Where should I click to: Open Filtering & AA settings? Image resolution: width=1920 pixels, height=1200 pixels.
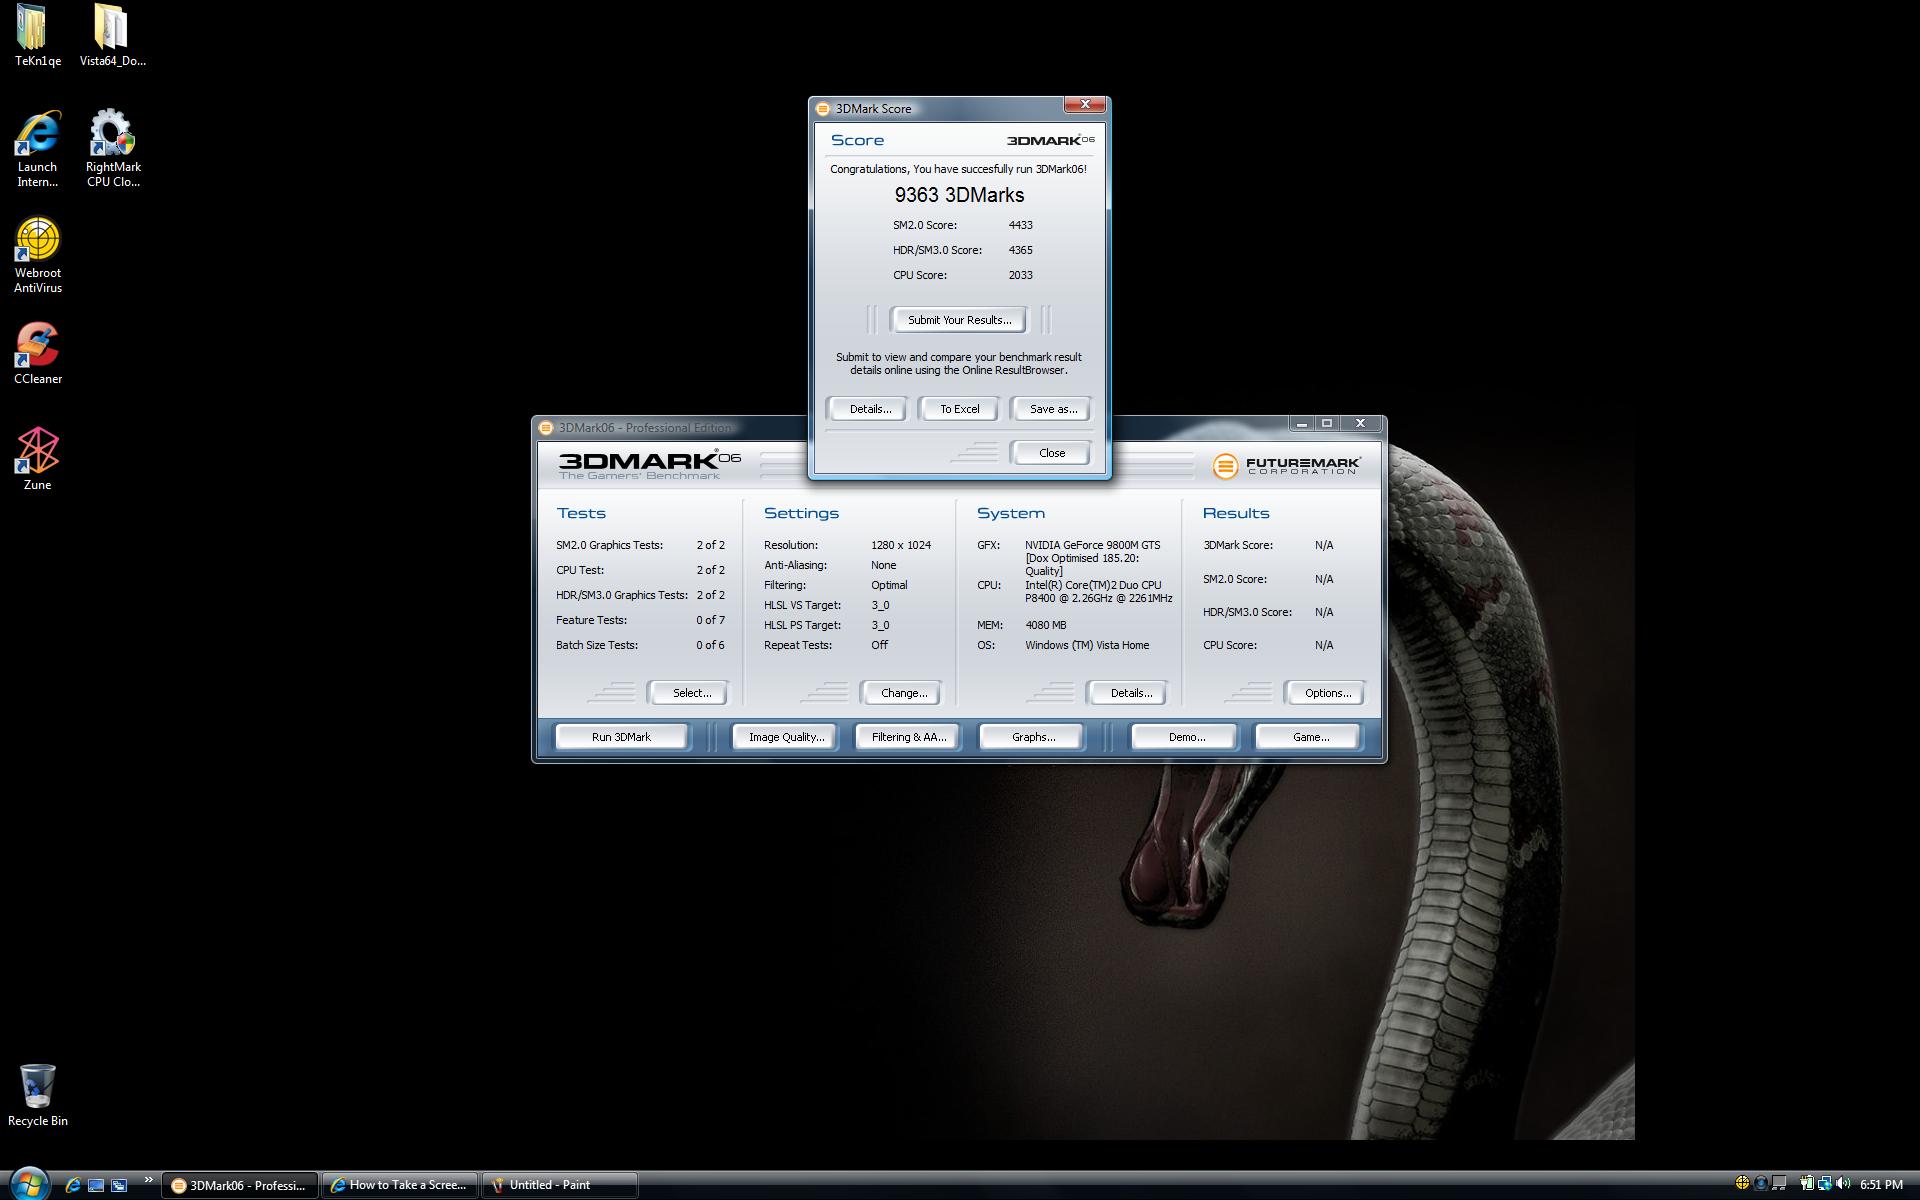click(x=908, y=737)
